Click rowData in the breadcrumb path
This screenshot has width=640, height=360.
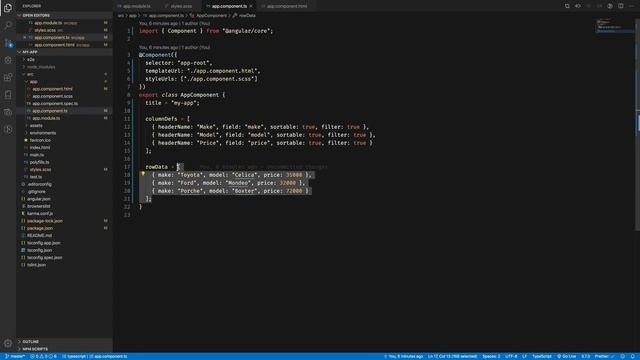click(247, 16)
